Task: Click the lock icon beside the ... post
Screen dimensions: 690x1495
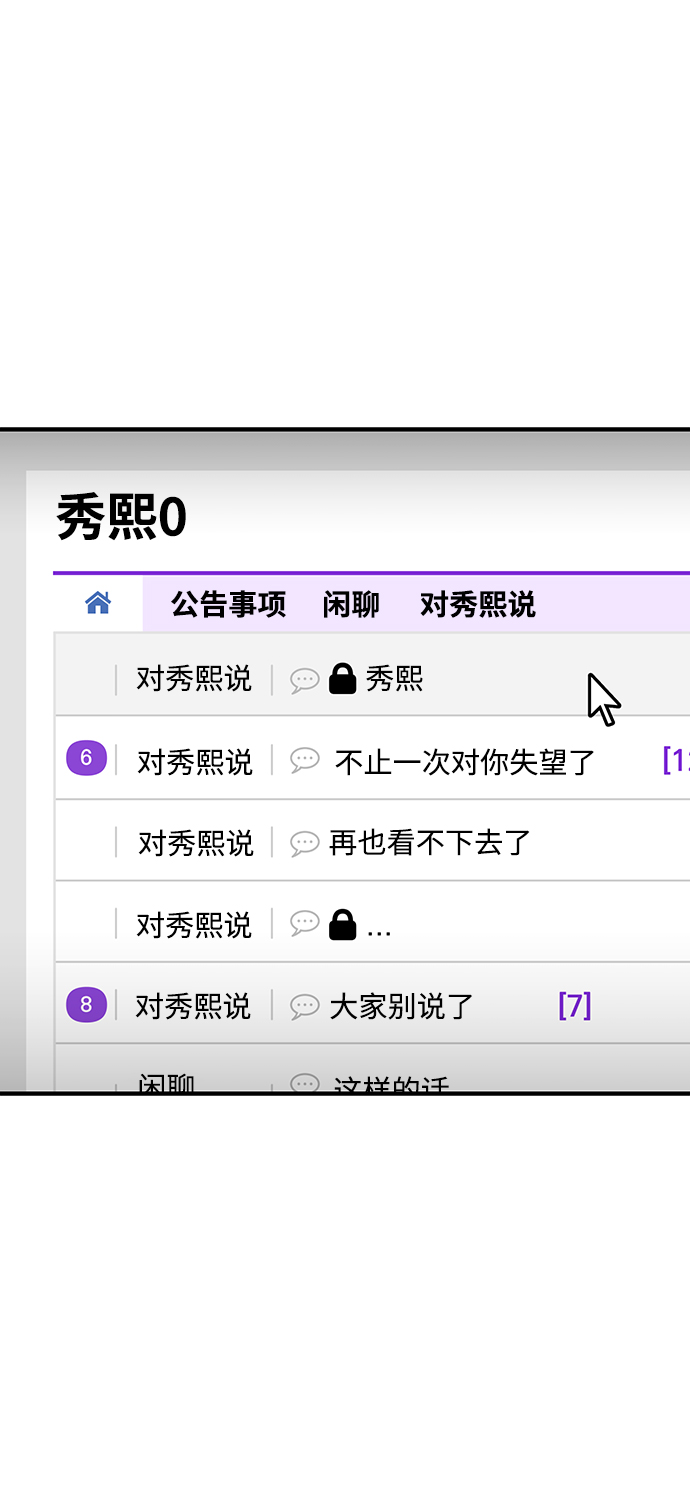Action: click(342, 925)
